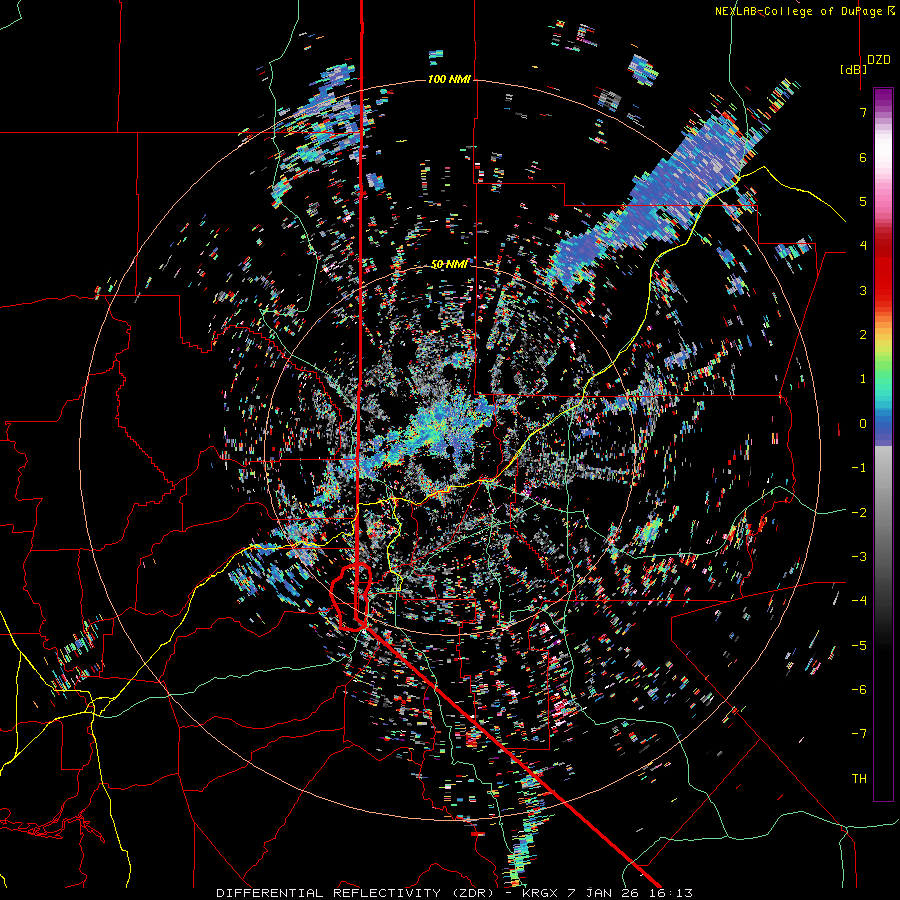Click the positive 4 dB scale label
Viewport: 900px width, 900px height.
pos(863,246)
